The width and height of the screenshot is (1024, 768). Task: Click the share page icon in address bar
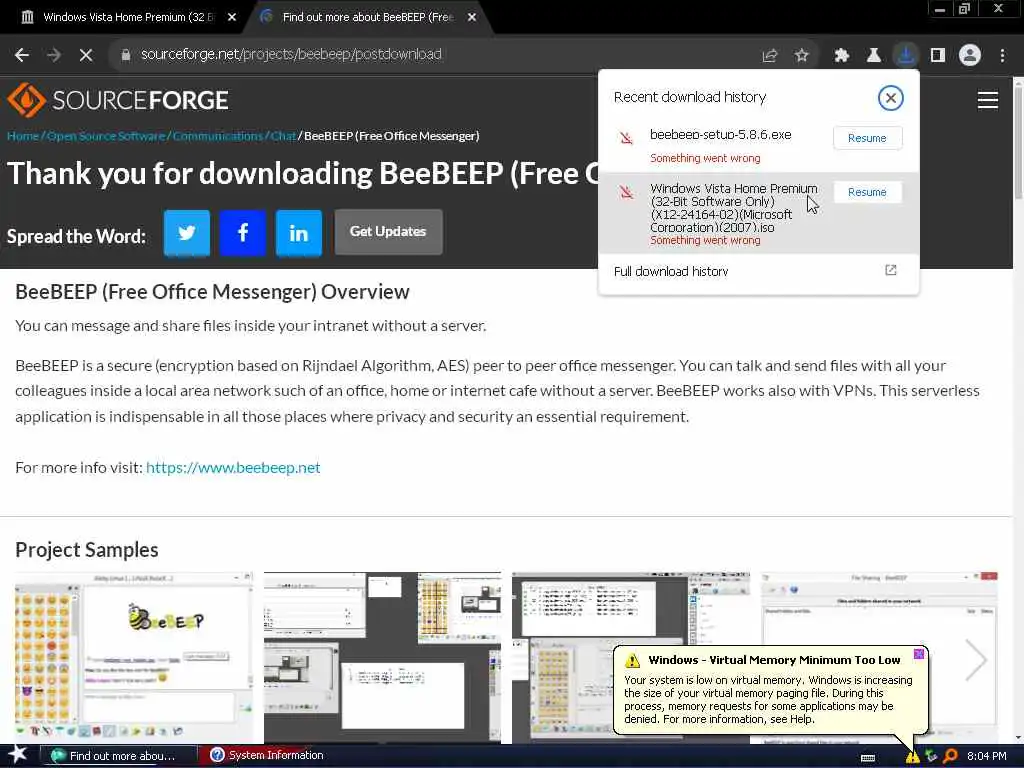[770, 56]
